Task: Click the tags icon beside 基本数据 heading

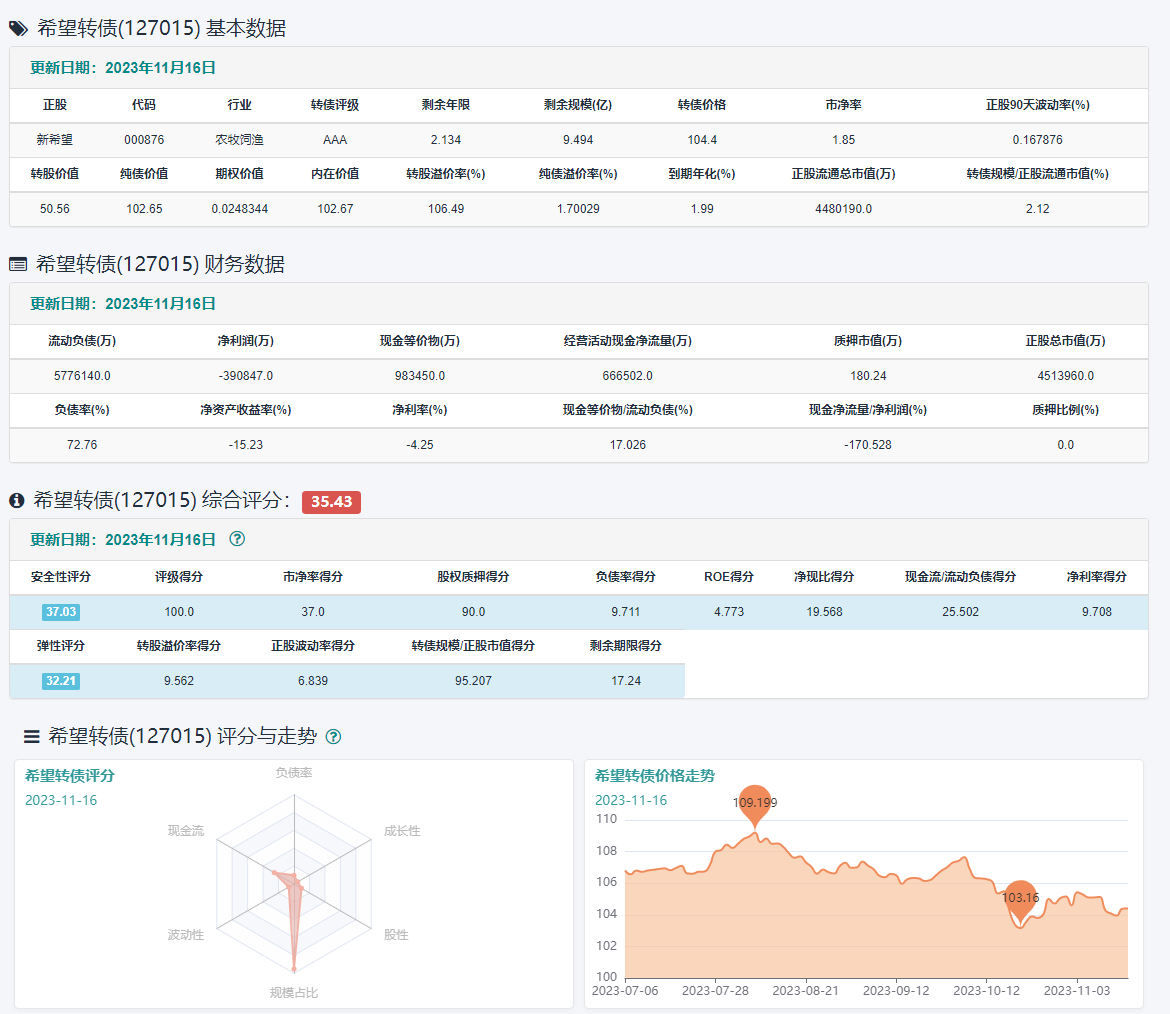Action: click(18, 29)
